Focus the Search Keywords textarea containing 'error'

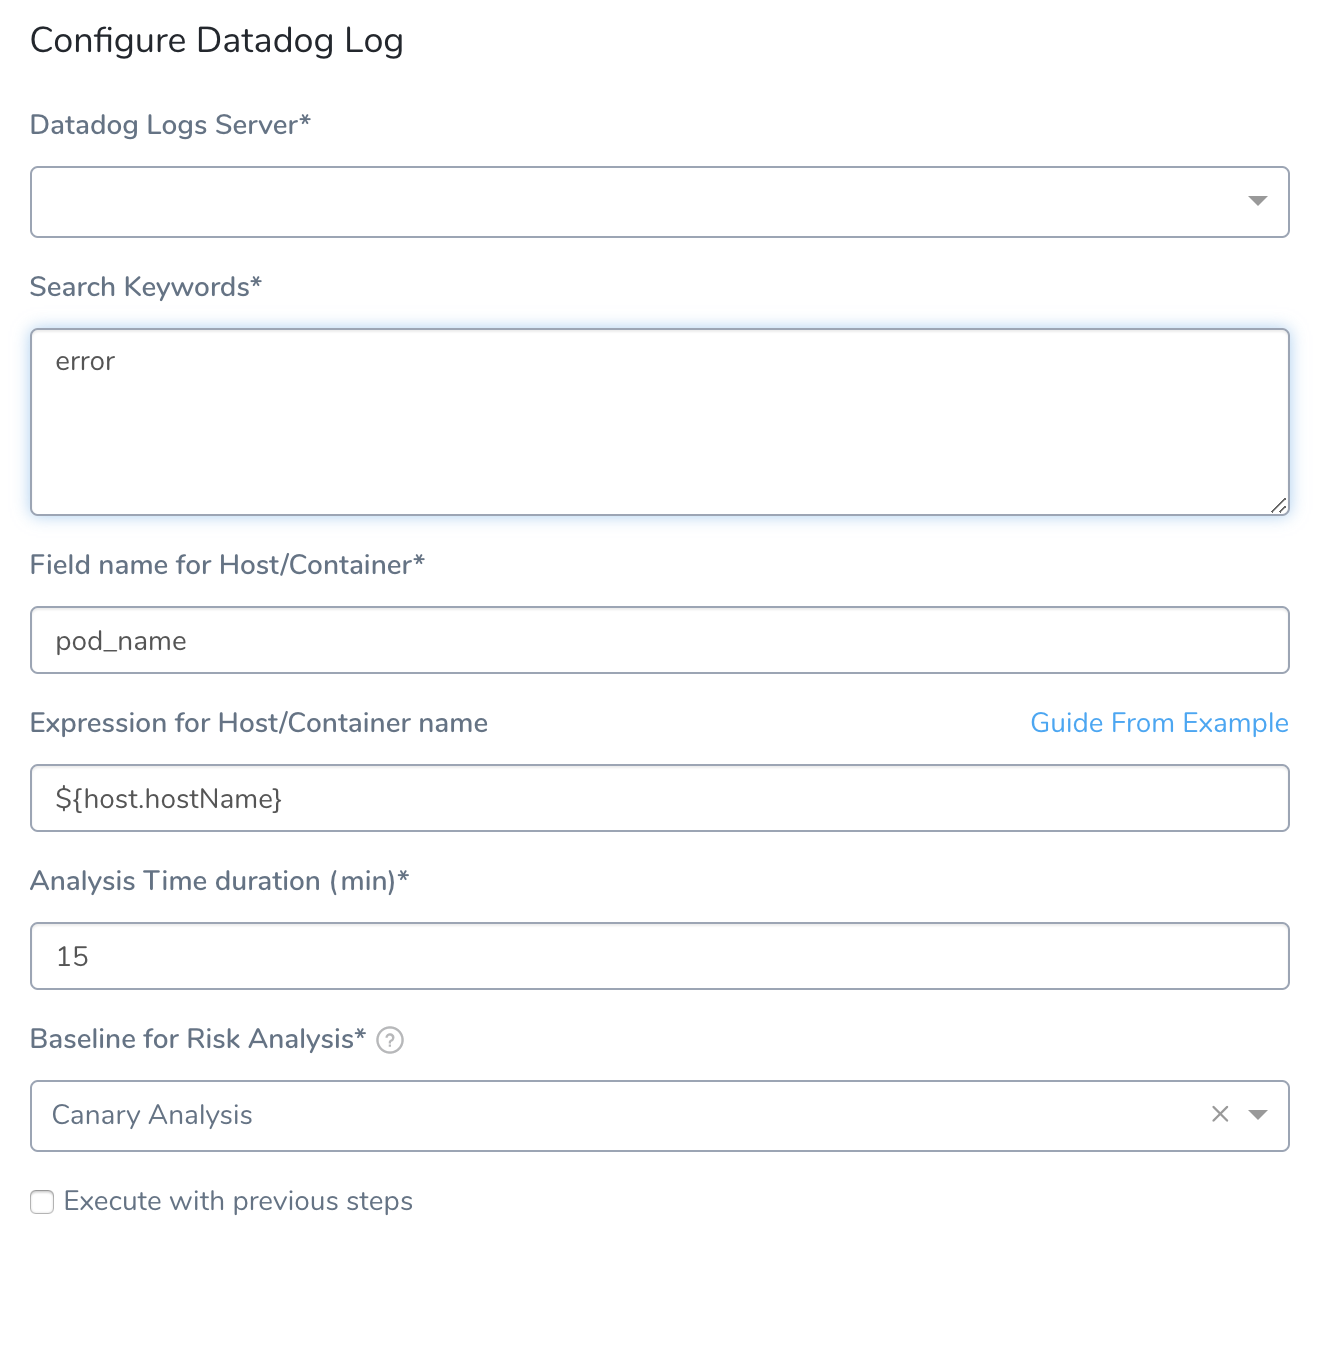[660, 422]
